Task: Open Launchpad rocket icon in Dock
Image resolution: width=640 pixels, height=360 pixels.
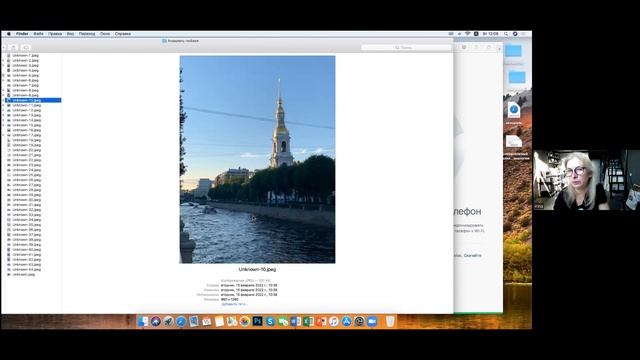Action: pos(168,322)
